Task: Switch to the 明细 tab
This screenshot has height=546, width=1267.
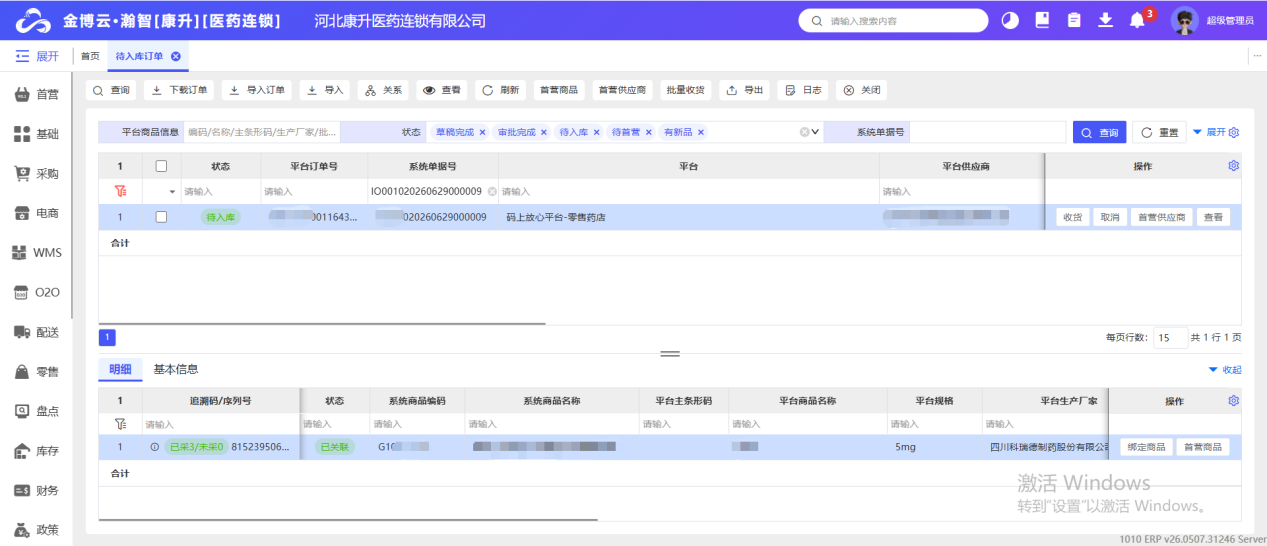Action: coord(120,369)
